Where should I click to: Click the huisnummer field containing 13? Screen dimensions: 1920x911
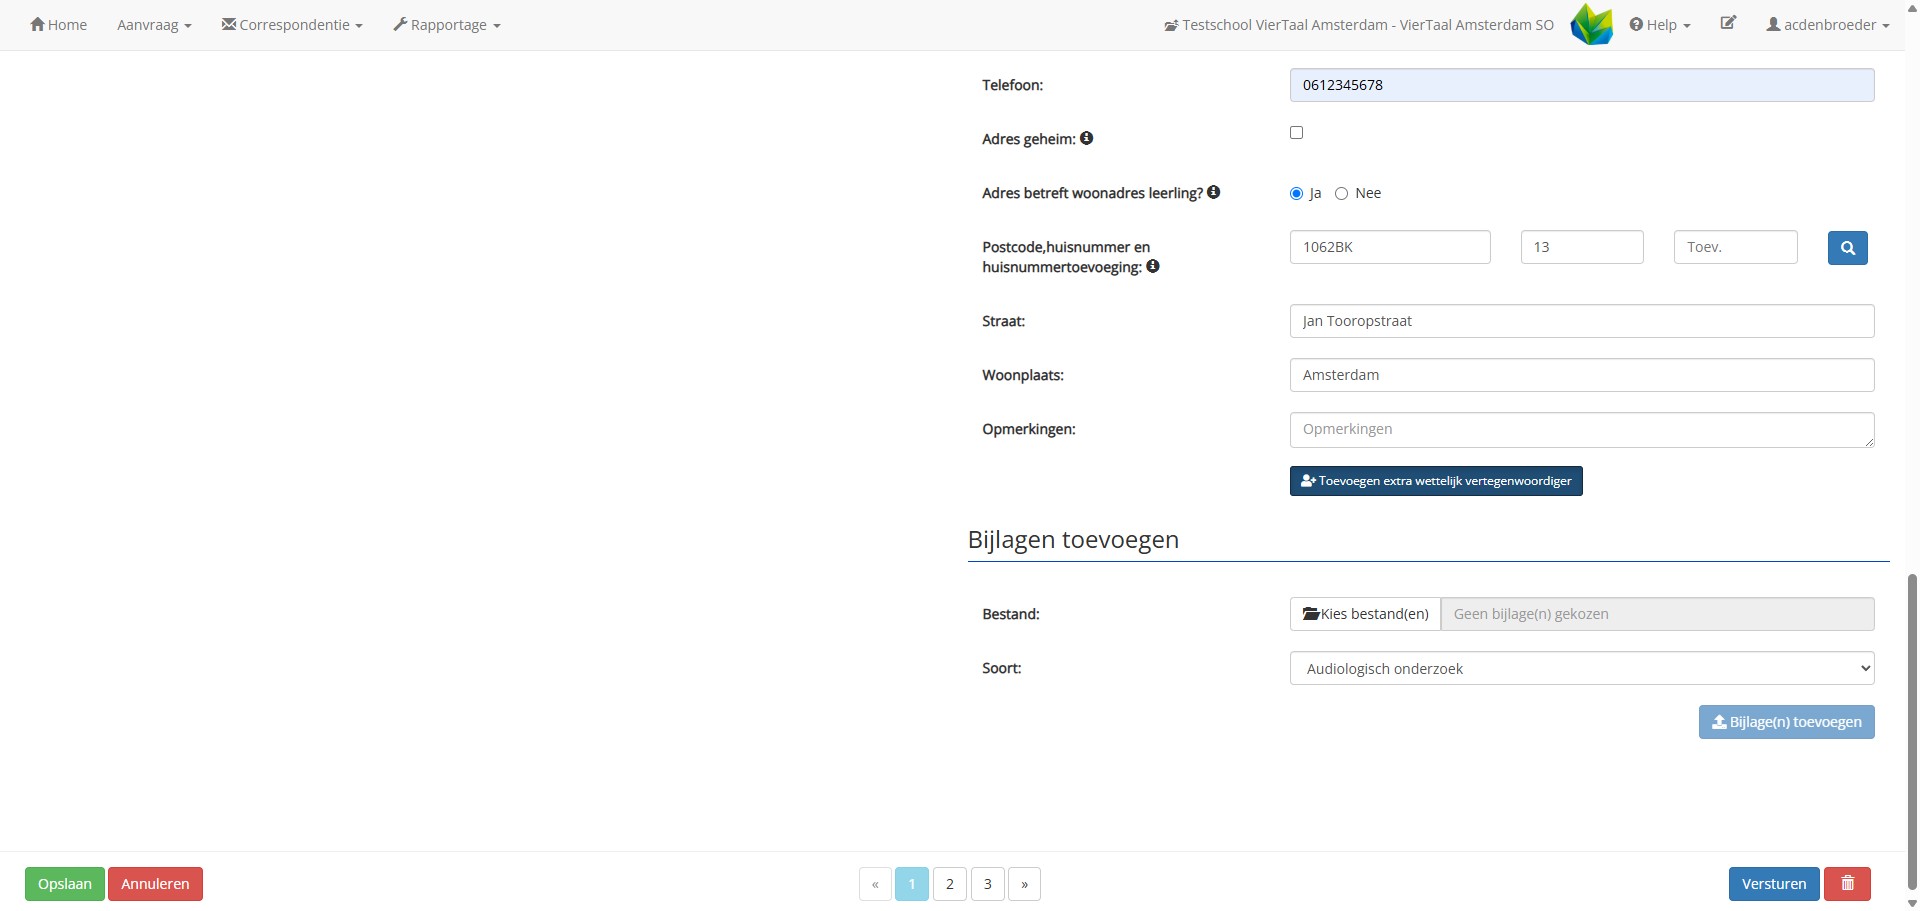(x=1582, y=247)
